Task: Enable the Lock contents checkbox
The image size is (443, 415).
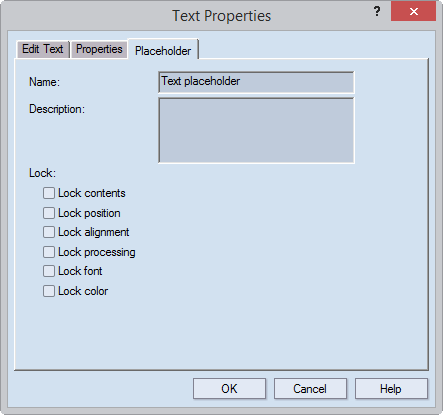Action: [49, 193]
